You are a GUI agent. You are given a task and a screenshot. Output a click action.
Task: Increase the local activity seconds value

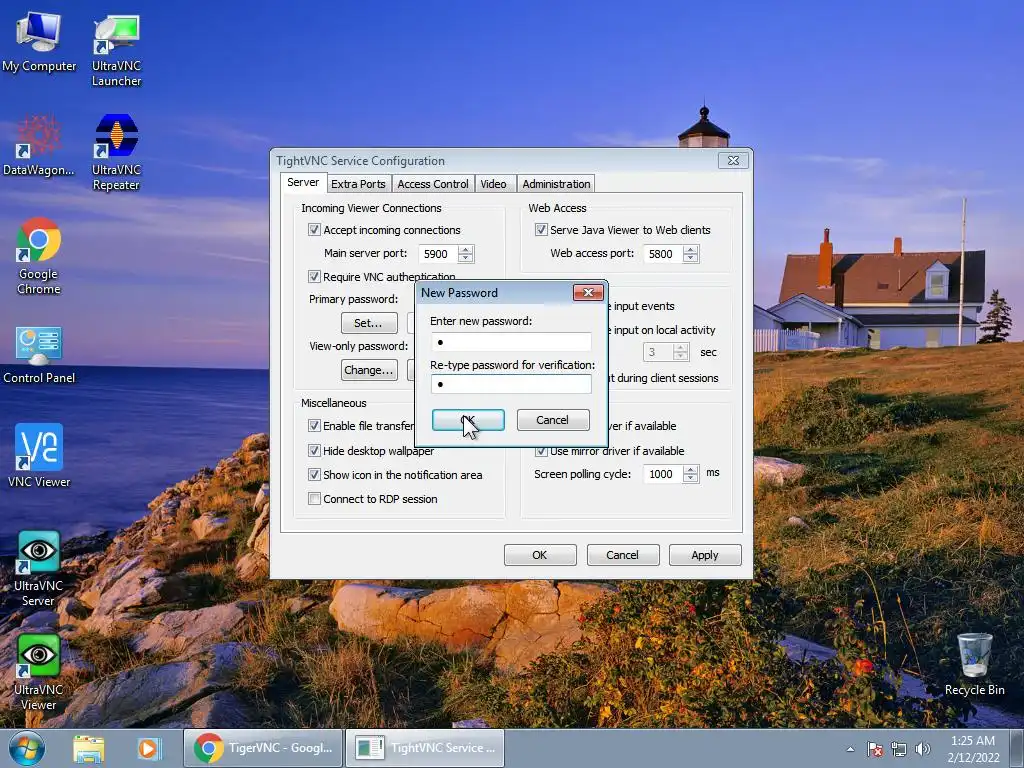coord(680,347)
